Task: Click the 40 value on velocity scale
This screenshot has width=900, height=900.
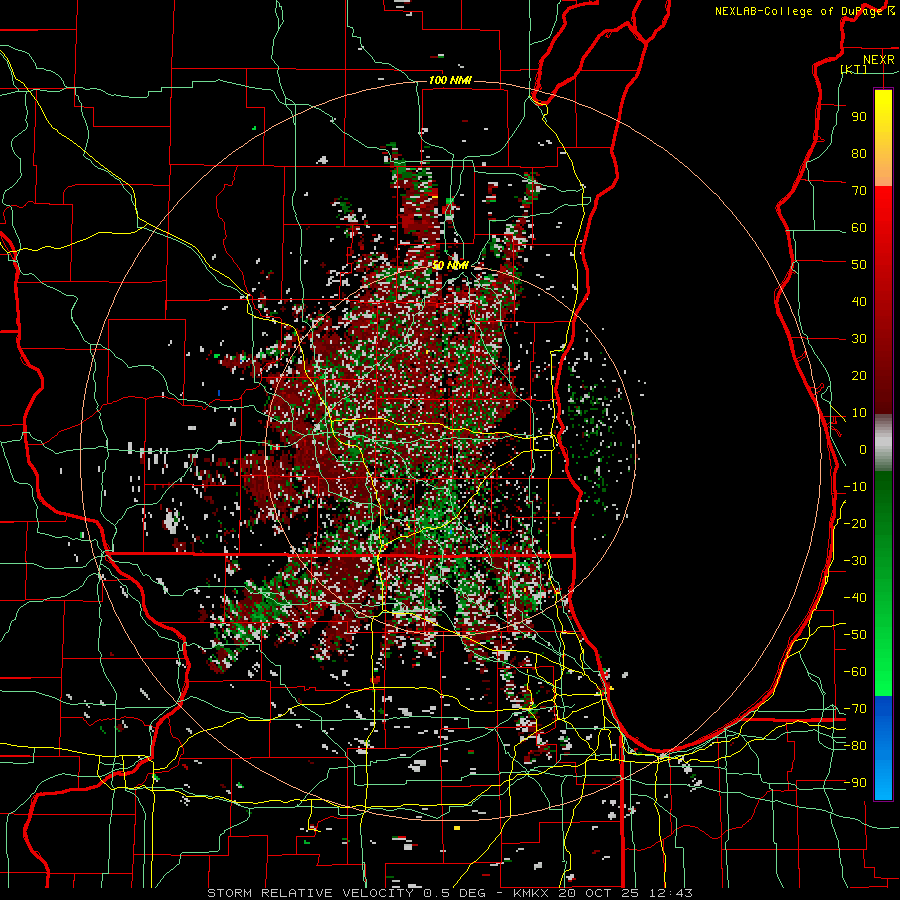Action: pos(859,302)
